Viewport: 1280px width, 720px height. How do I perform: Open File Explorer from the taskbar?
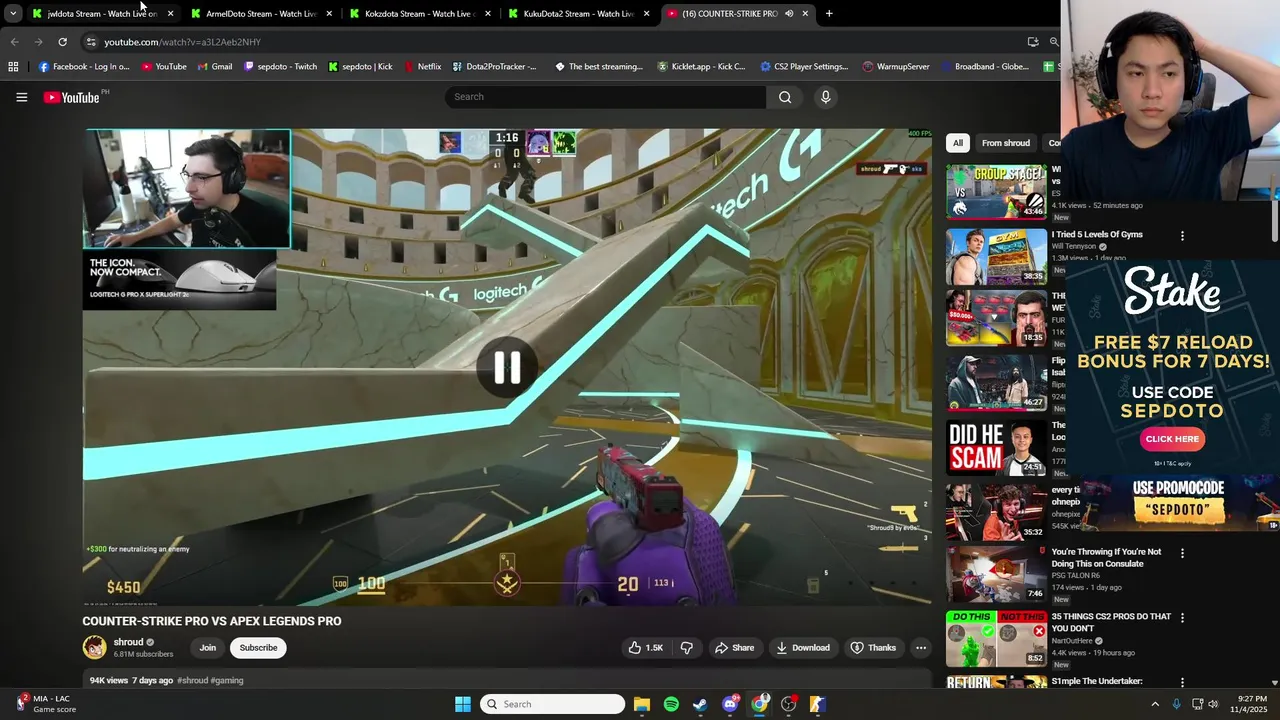[x=642, y=704]
